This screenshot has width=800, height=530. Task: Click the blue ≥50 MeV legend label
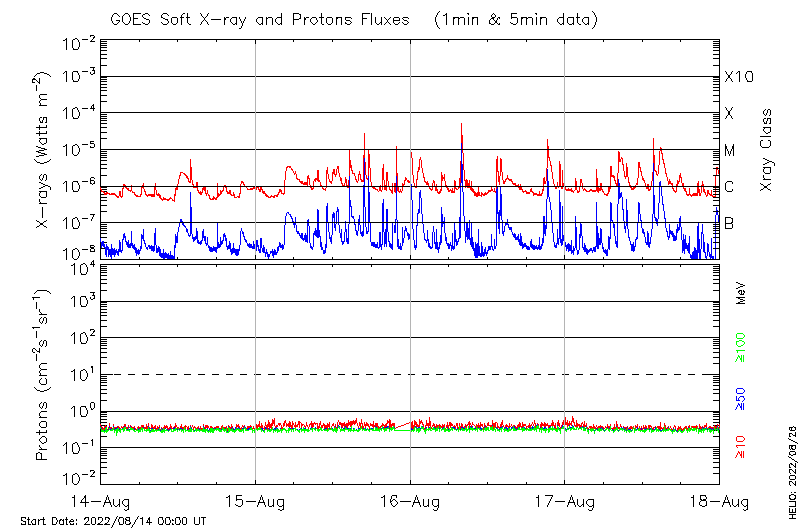coord(742,399)
